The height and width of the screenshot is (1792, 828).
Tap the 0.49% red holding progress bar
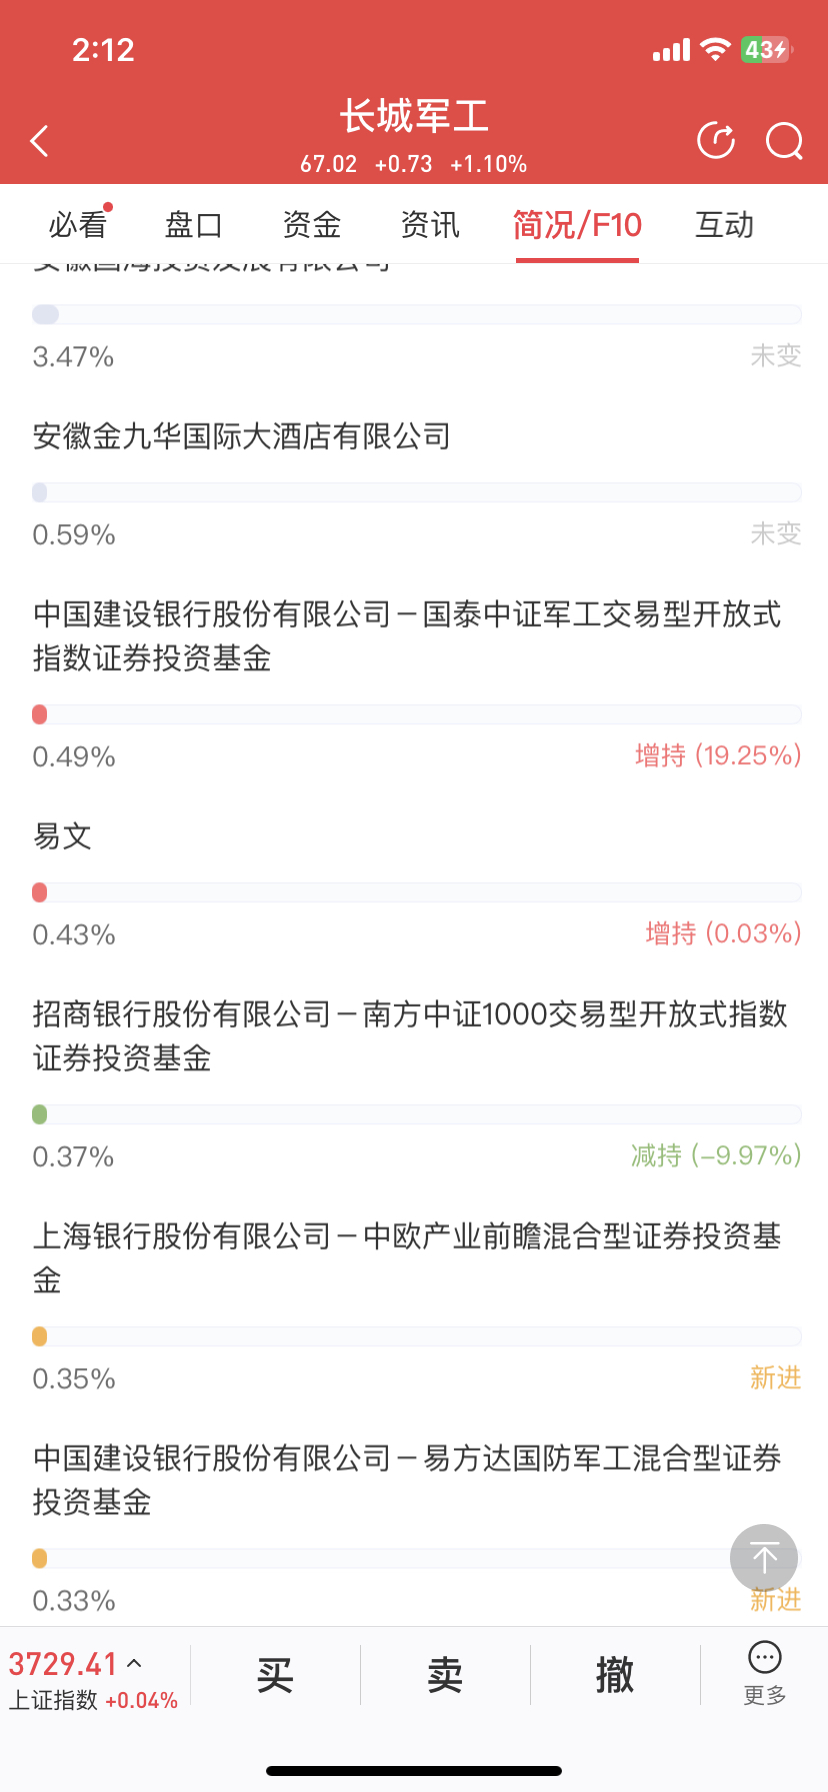tap(417, 714)
